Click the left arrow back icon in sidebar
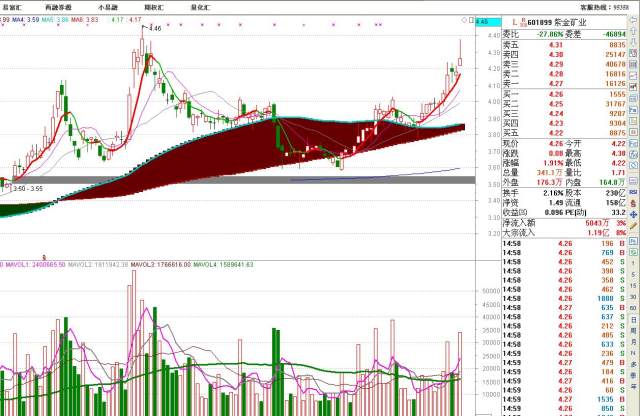Image resolution: width=640 pixels, height=416 pixels. point(633,19)
